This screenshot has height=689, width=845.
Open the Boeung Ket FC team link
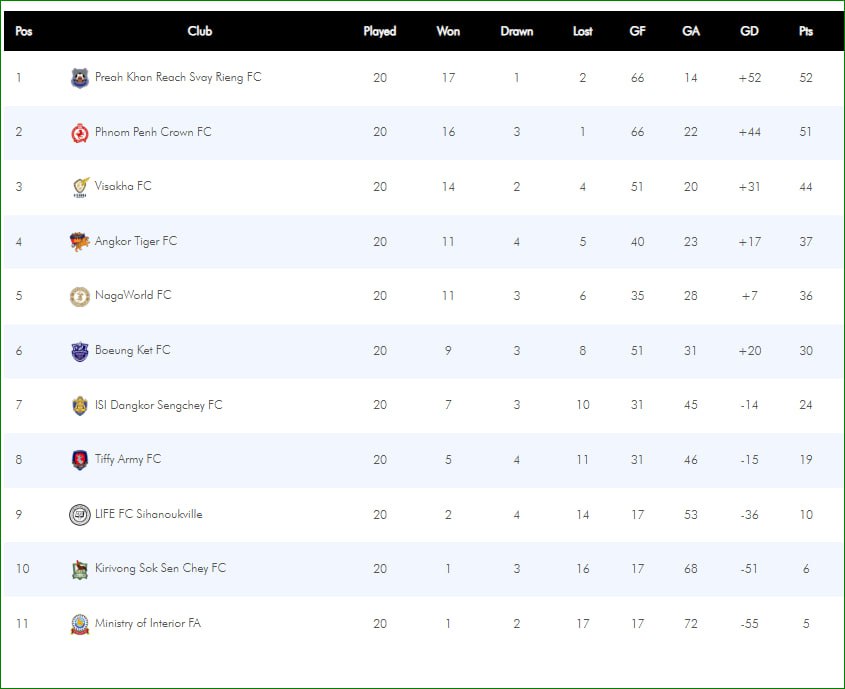coord(133,350)
